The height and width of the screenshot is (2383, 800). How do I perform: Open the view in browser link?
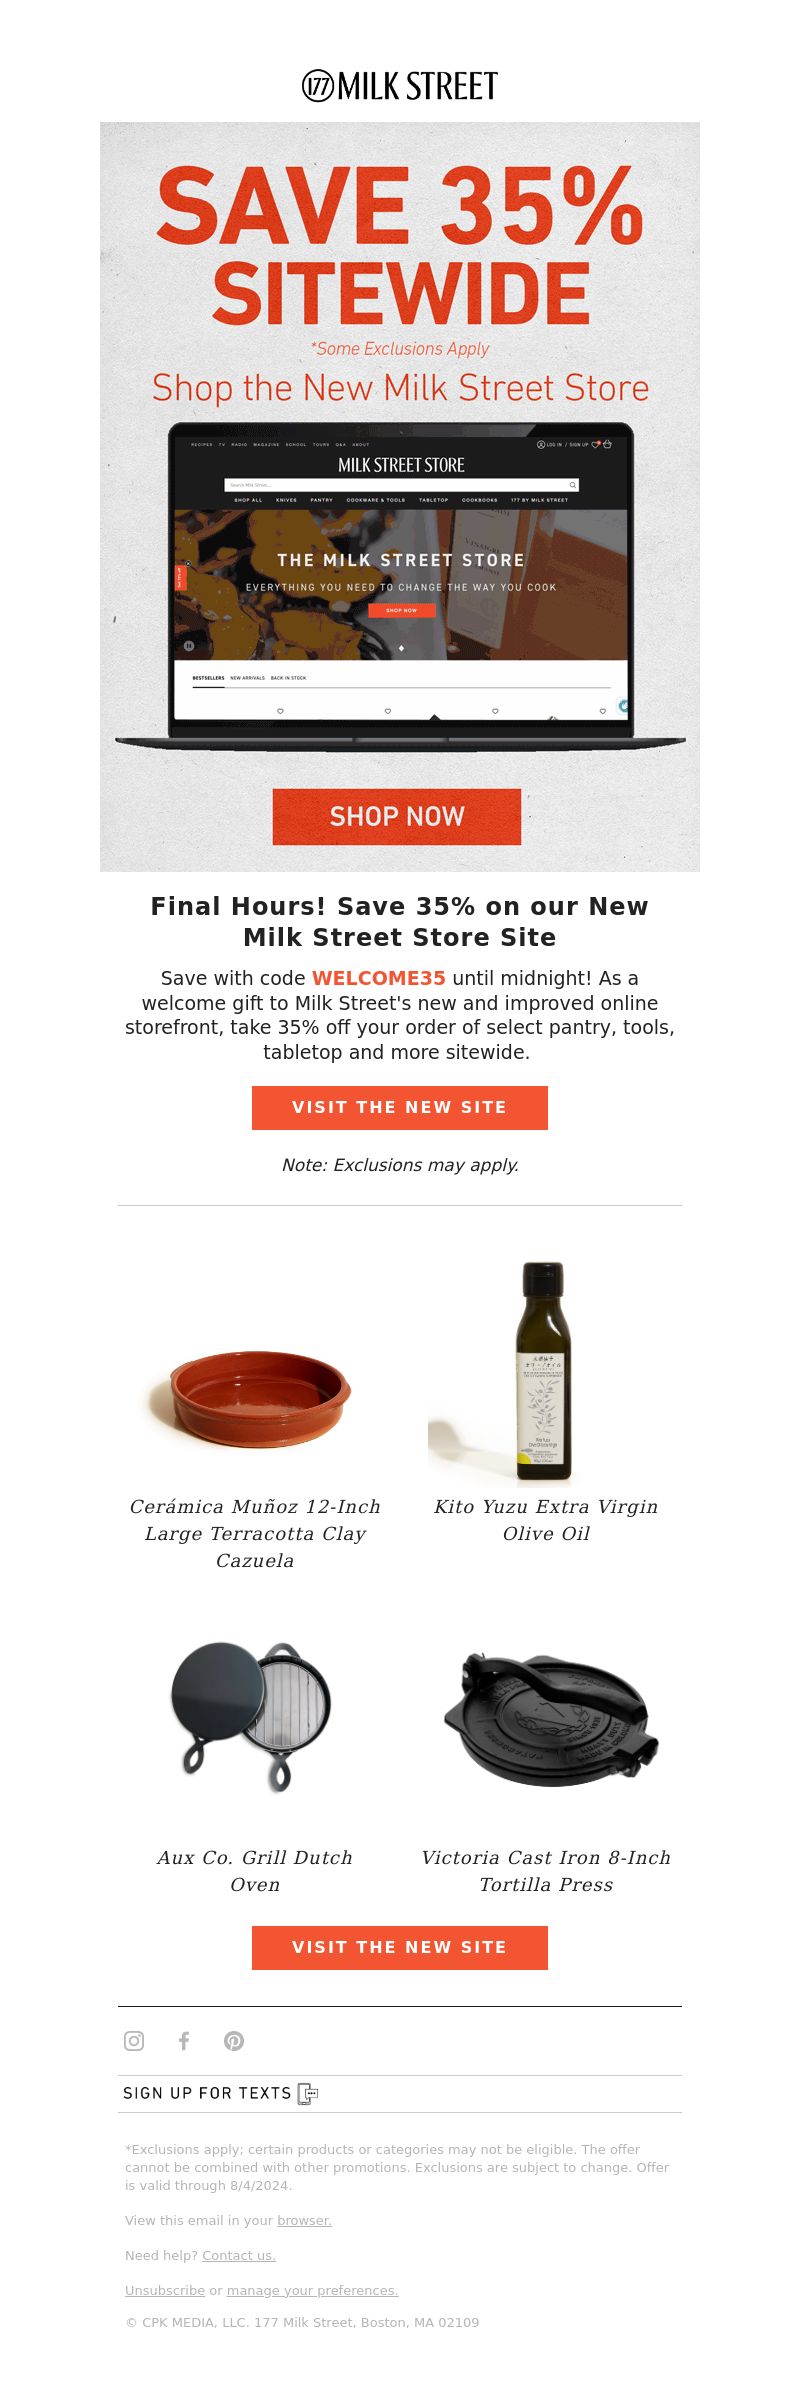[x=304, y=2220]
